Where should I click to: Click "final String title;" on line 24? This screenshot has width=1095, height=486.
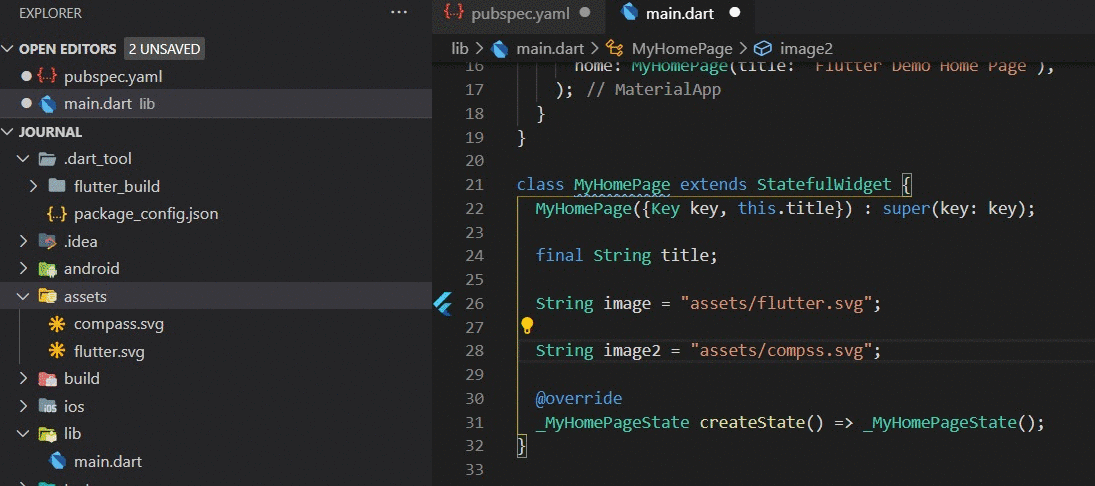[x=626, y=256]
